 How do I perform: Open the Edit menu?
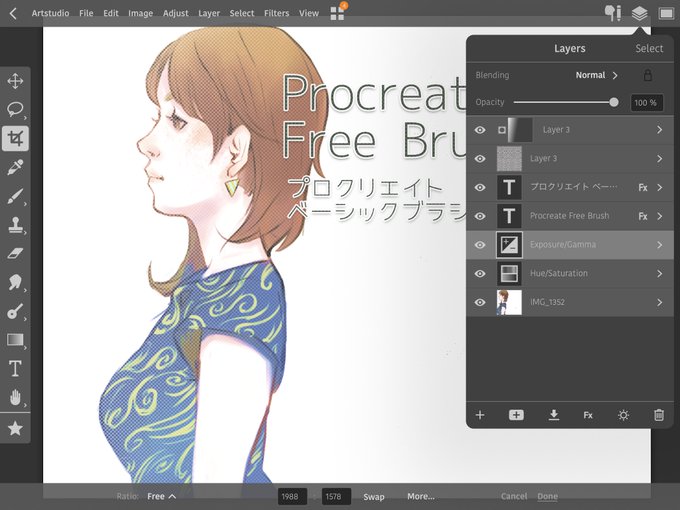pyautogui.click(x=111, y=13)
